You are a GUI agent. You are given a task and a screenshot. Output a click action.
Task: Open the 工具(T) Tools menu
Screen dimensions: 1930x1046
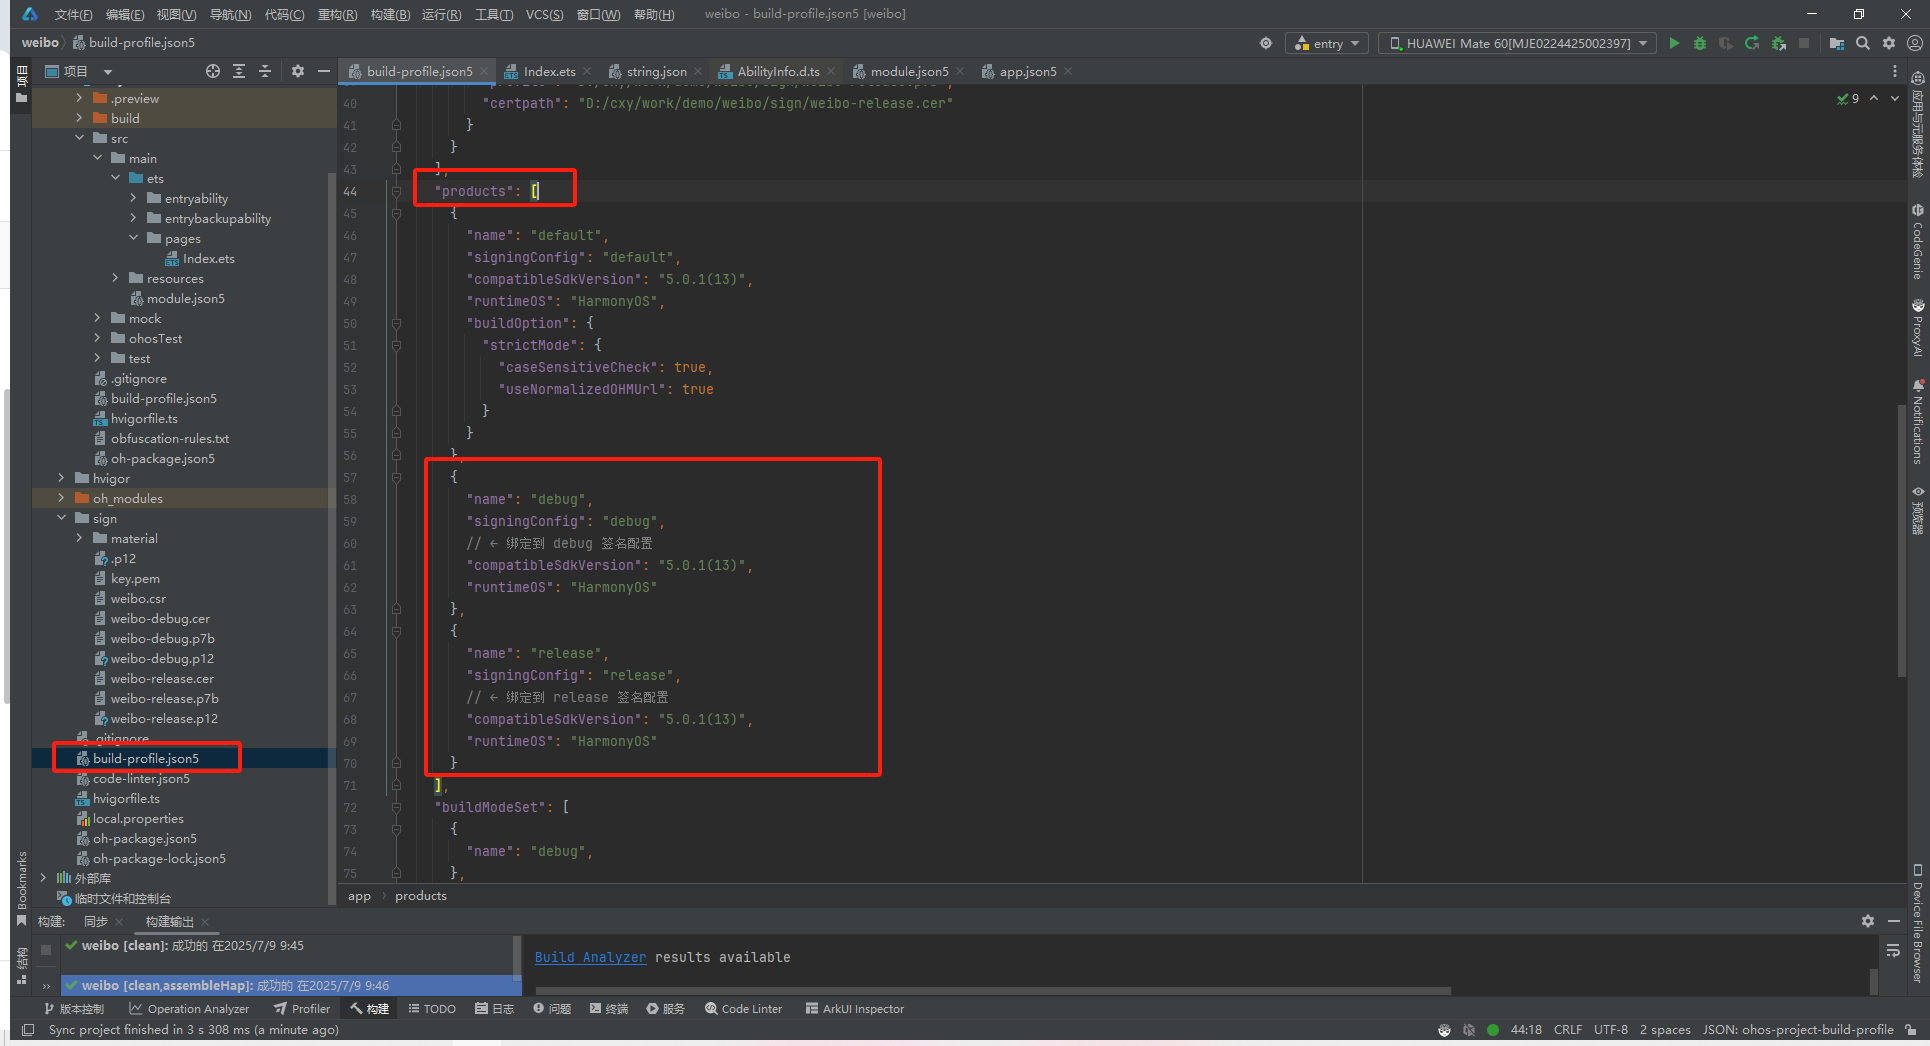[x=494, y=14]
